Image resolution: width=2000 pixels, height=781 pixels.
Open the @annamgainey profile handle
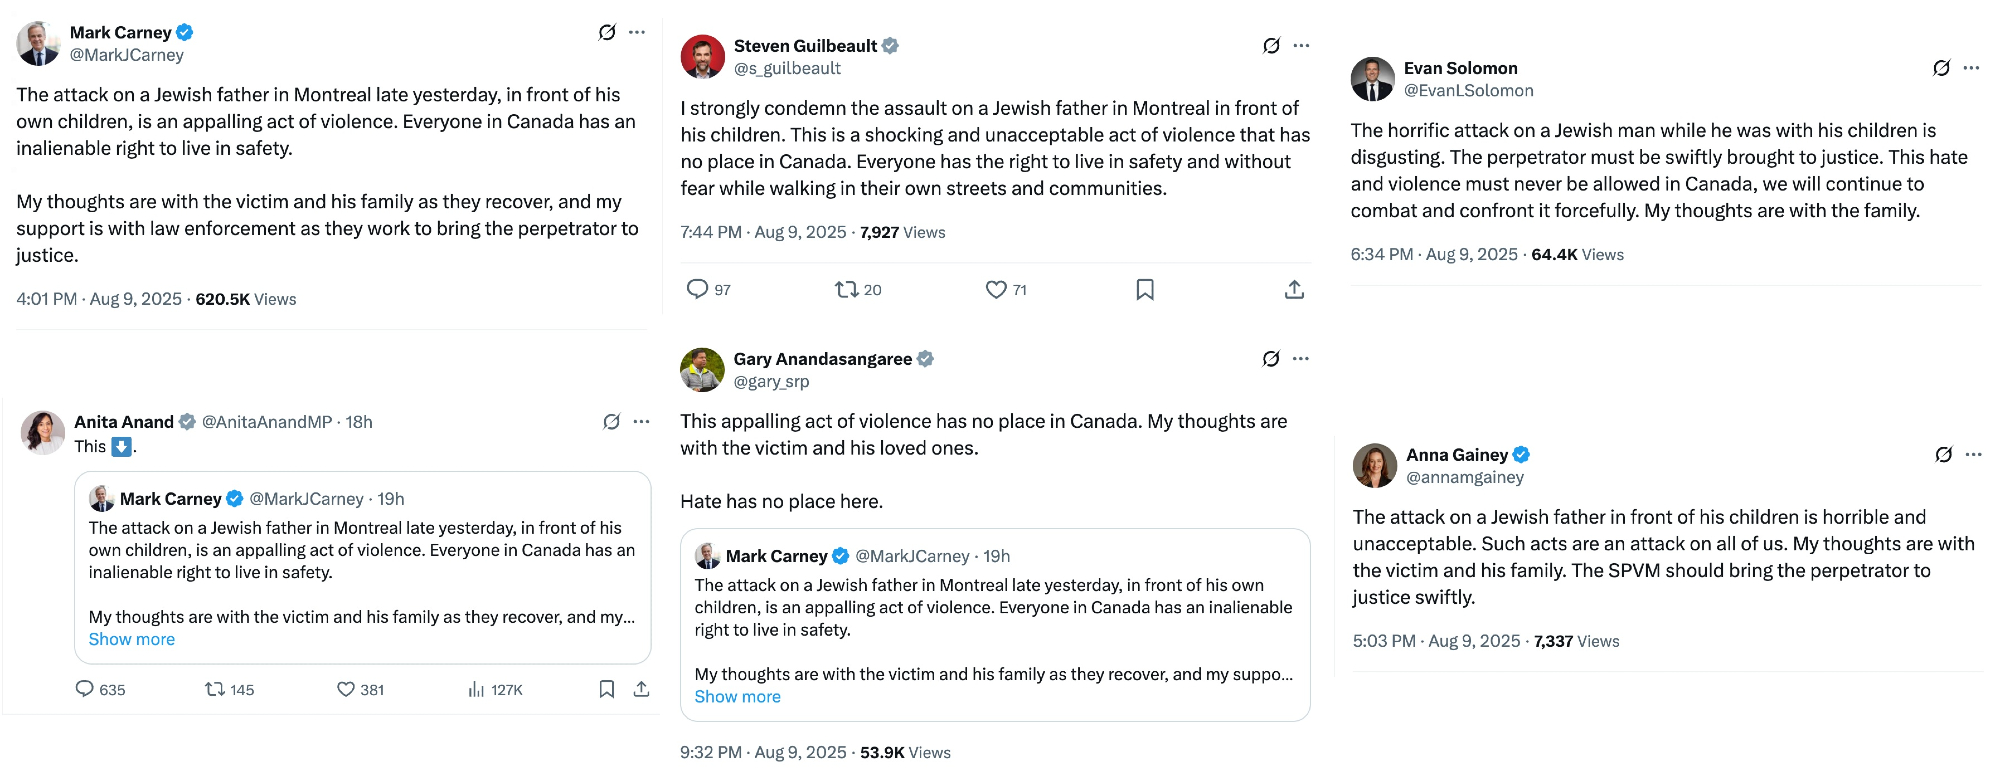1465,477
